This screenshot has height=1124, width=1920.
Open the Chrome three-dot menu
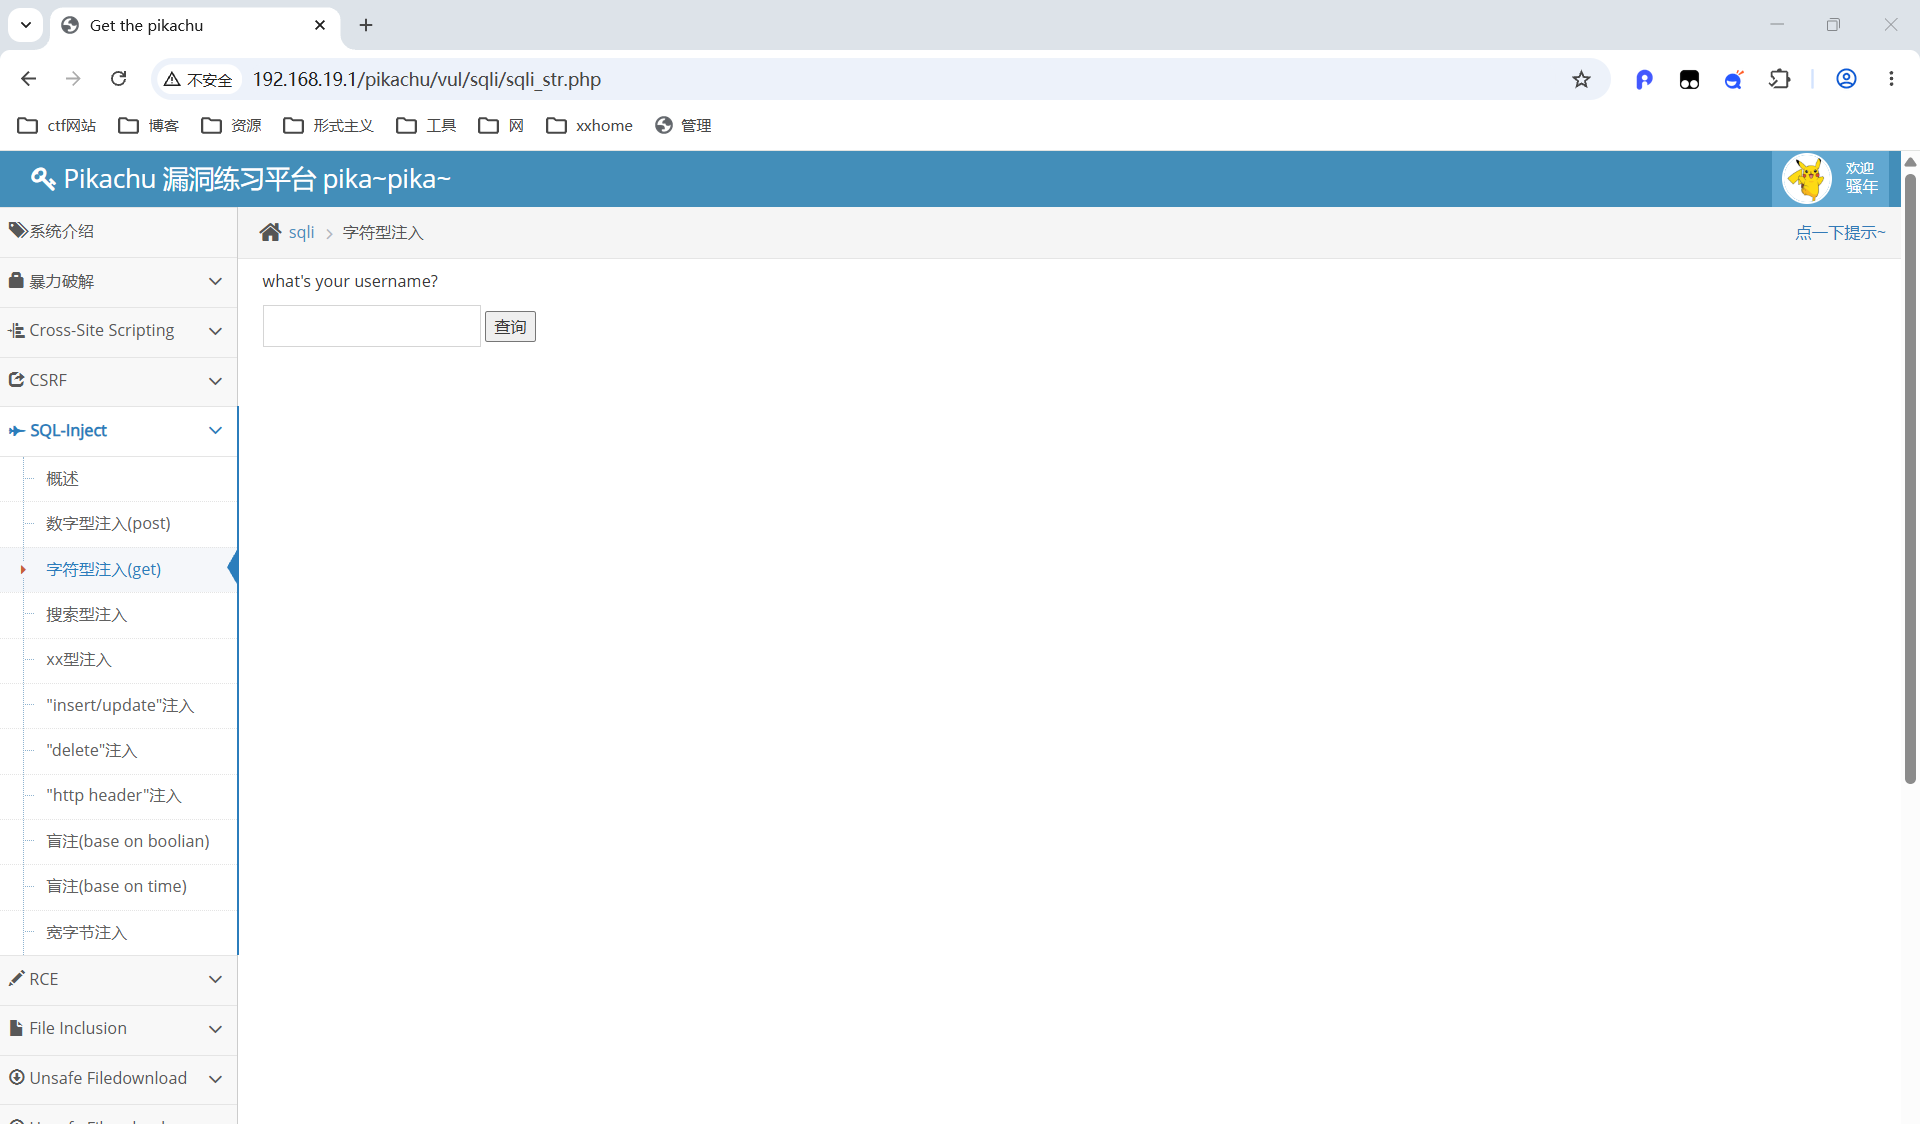tap(1891, 79)
